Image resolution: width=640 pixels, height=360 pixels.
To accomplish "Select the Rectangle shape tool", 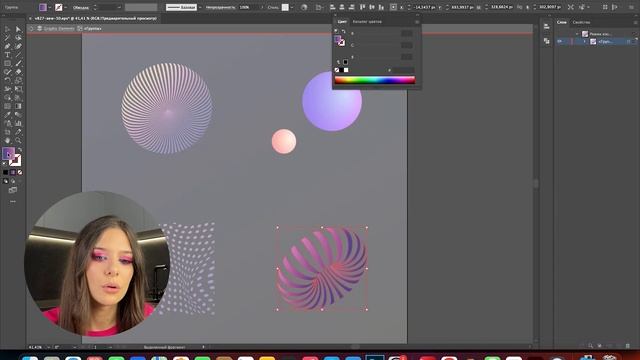I will click(x=7, y=63).
